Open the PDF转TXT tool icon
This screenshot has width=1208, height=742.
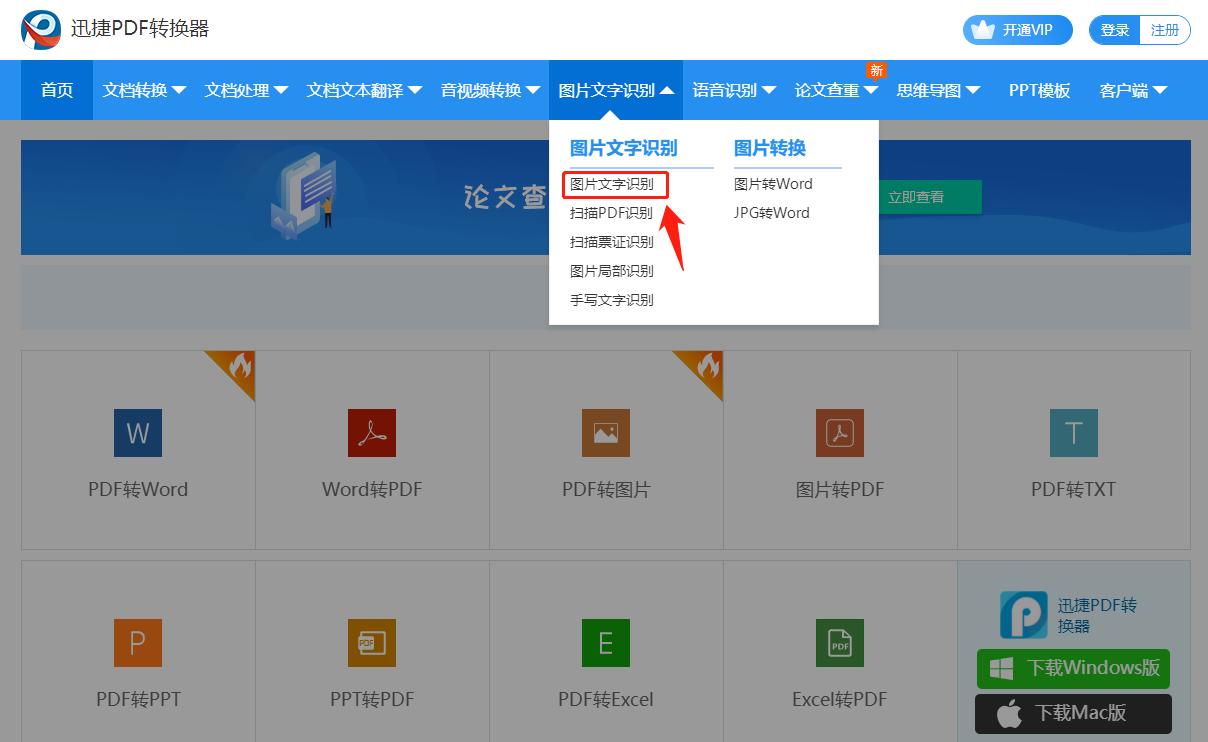pos(1073,433)
